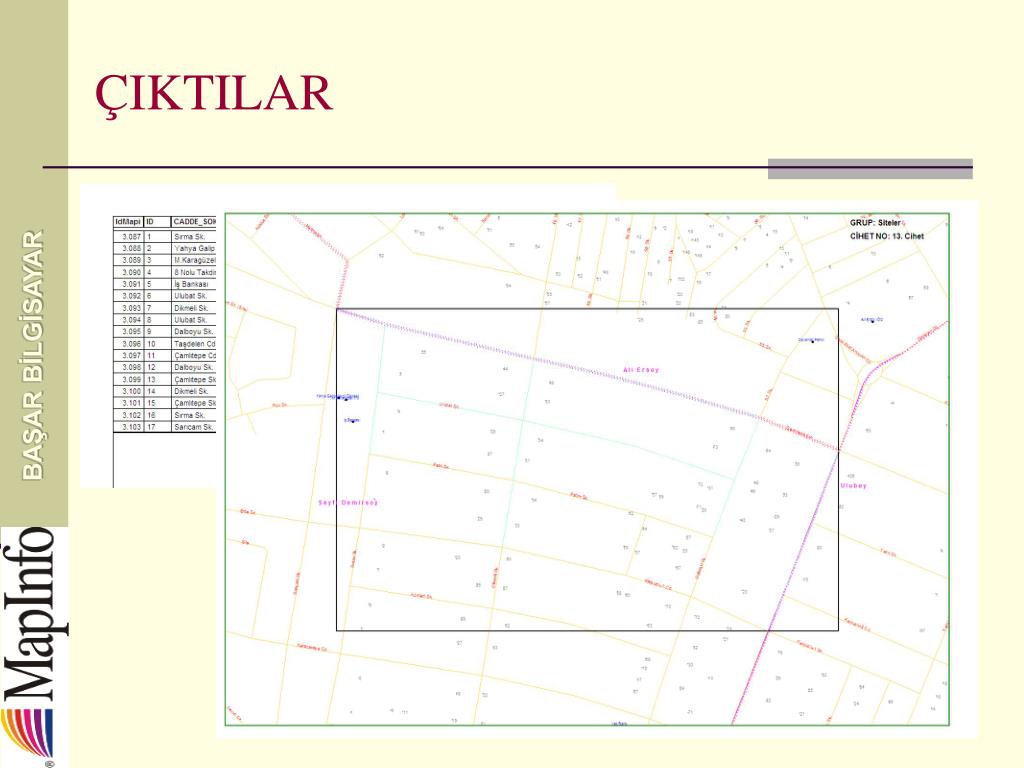The width and height of the screenshot is (1024, 768).
Task: Click the M.Karagüzel street cell
Action: 194,260
